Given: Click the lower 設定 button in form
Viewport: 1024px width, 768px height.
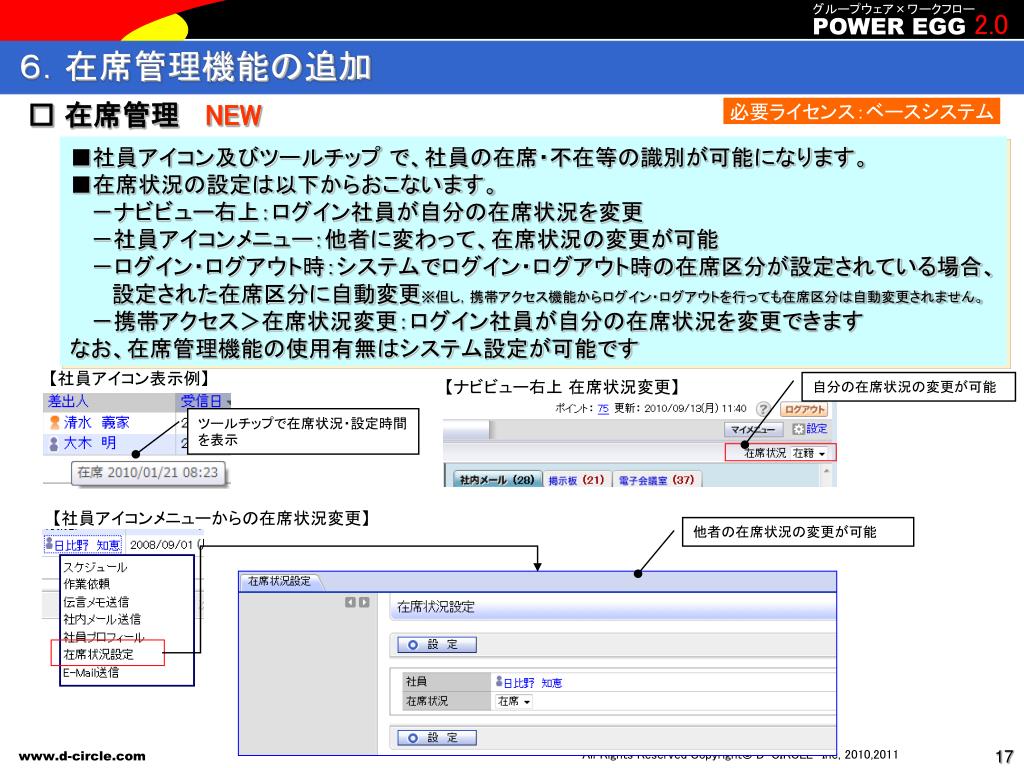Looking at the screenshot, I should (437, 737).
